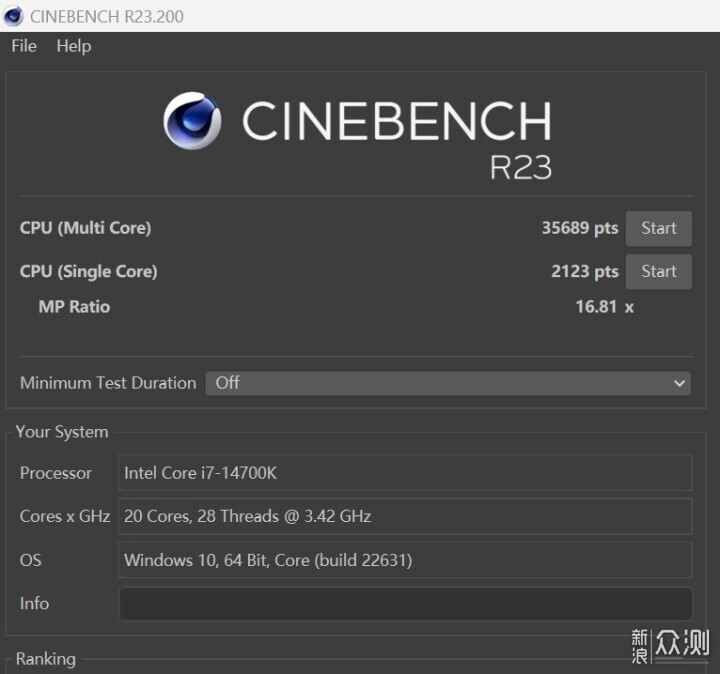
Task: Start the CPU Single Core test
Action: (658, 271)
